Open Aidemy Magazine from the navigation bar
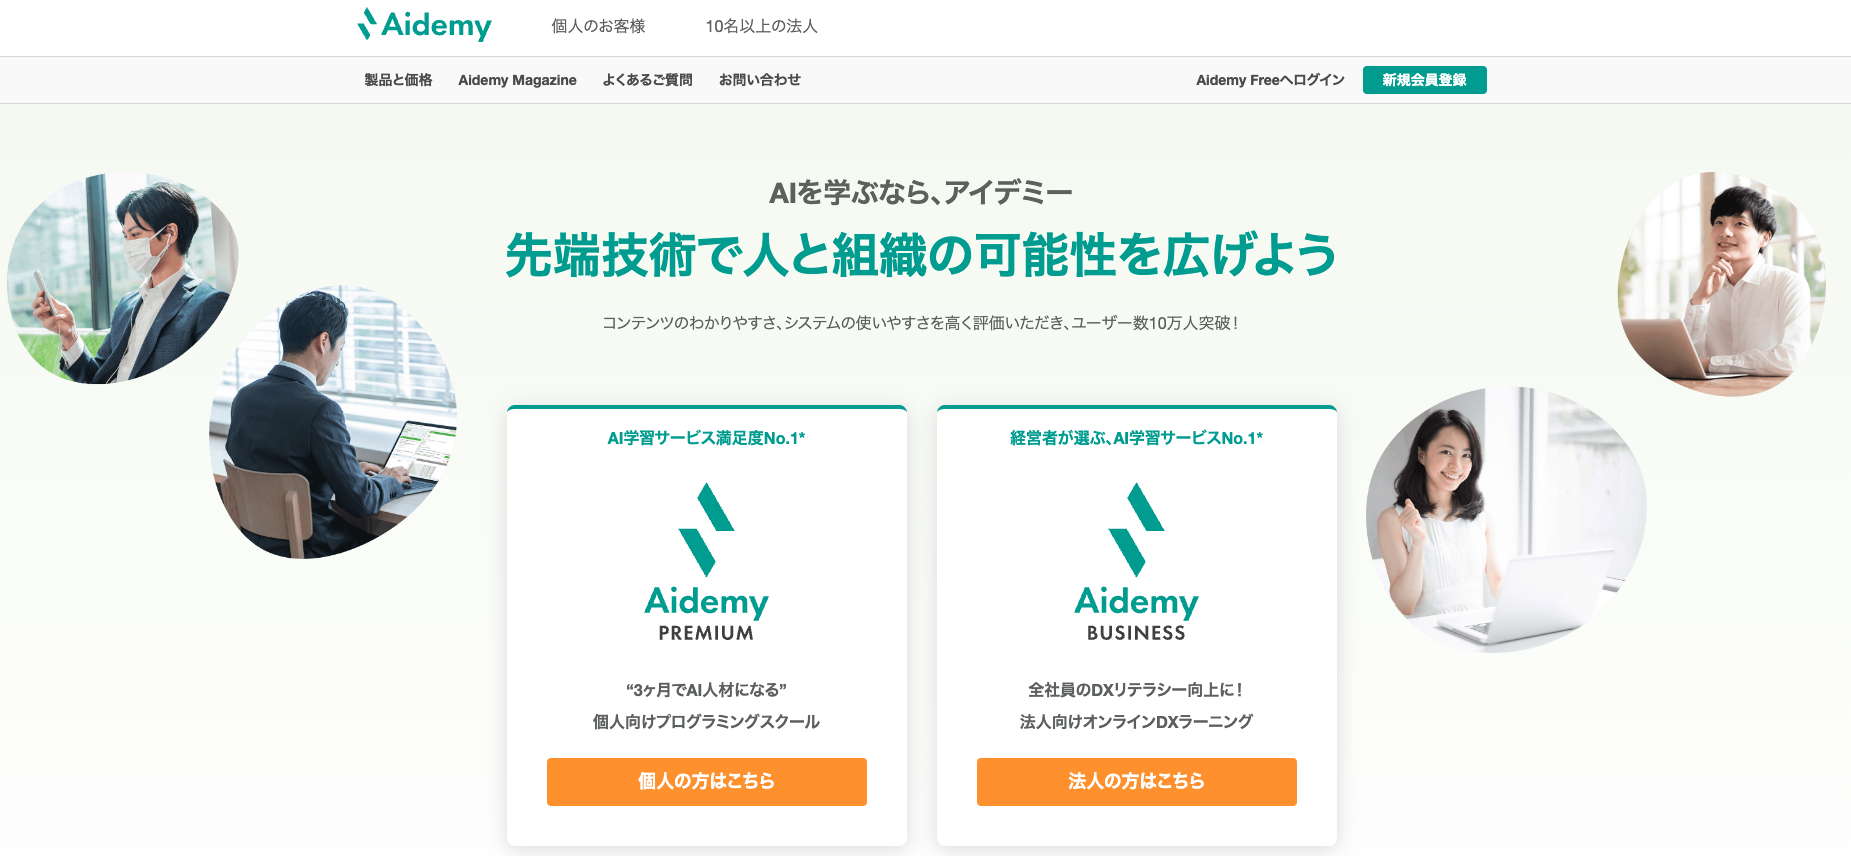Image resolution: width=1851 pixels, height=856 pixels. coord(517,80)
